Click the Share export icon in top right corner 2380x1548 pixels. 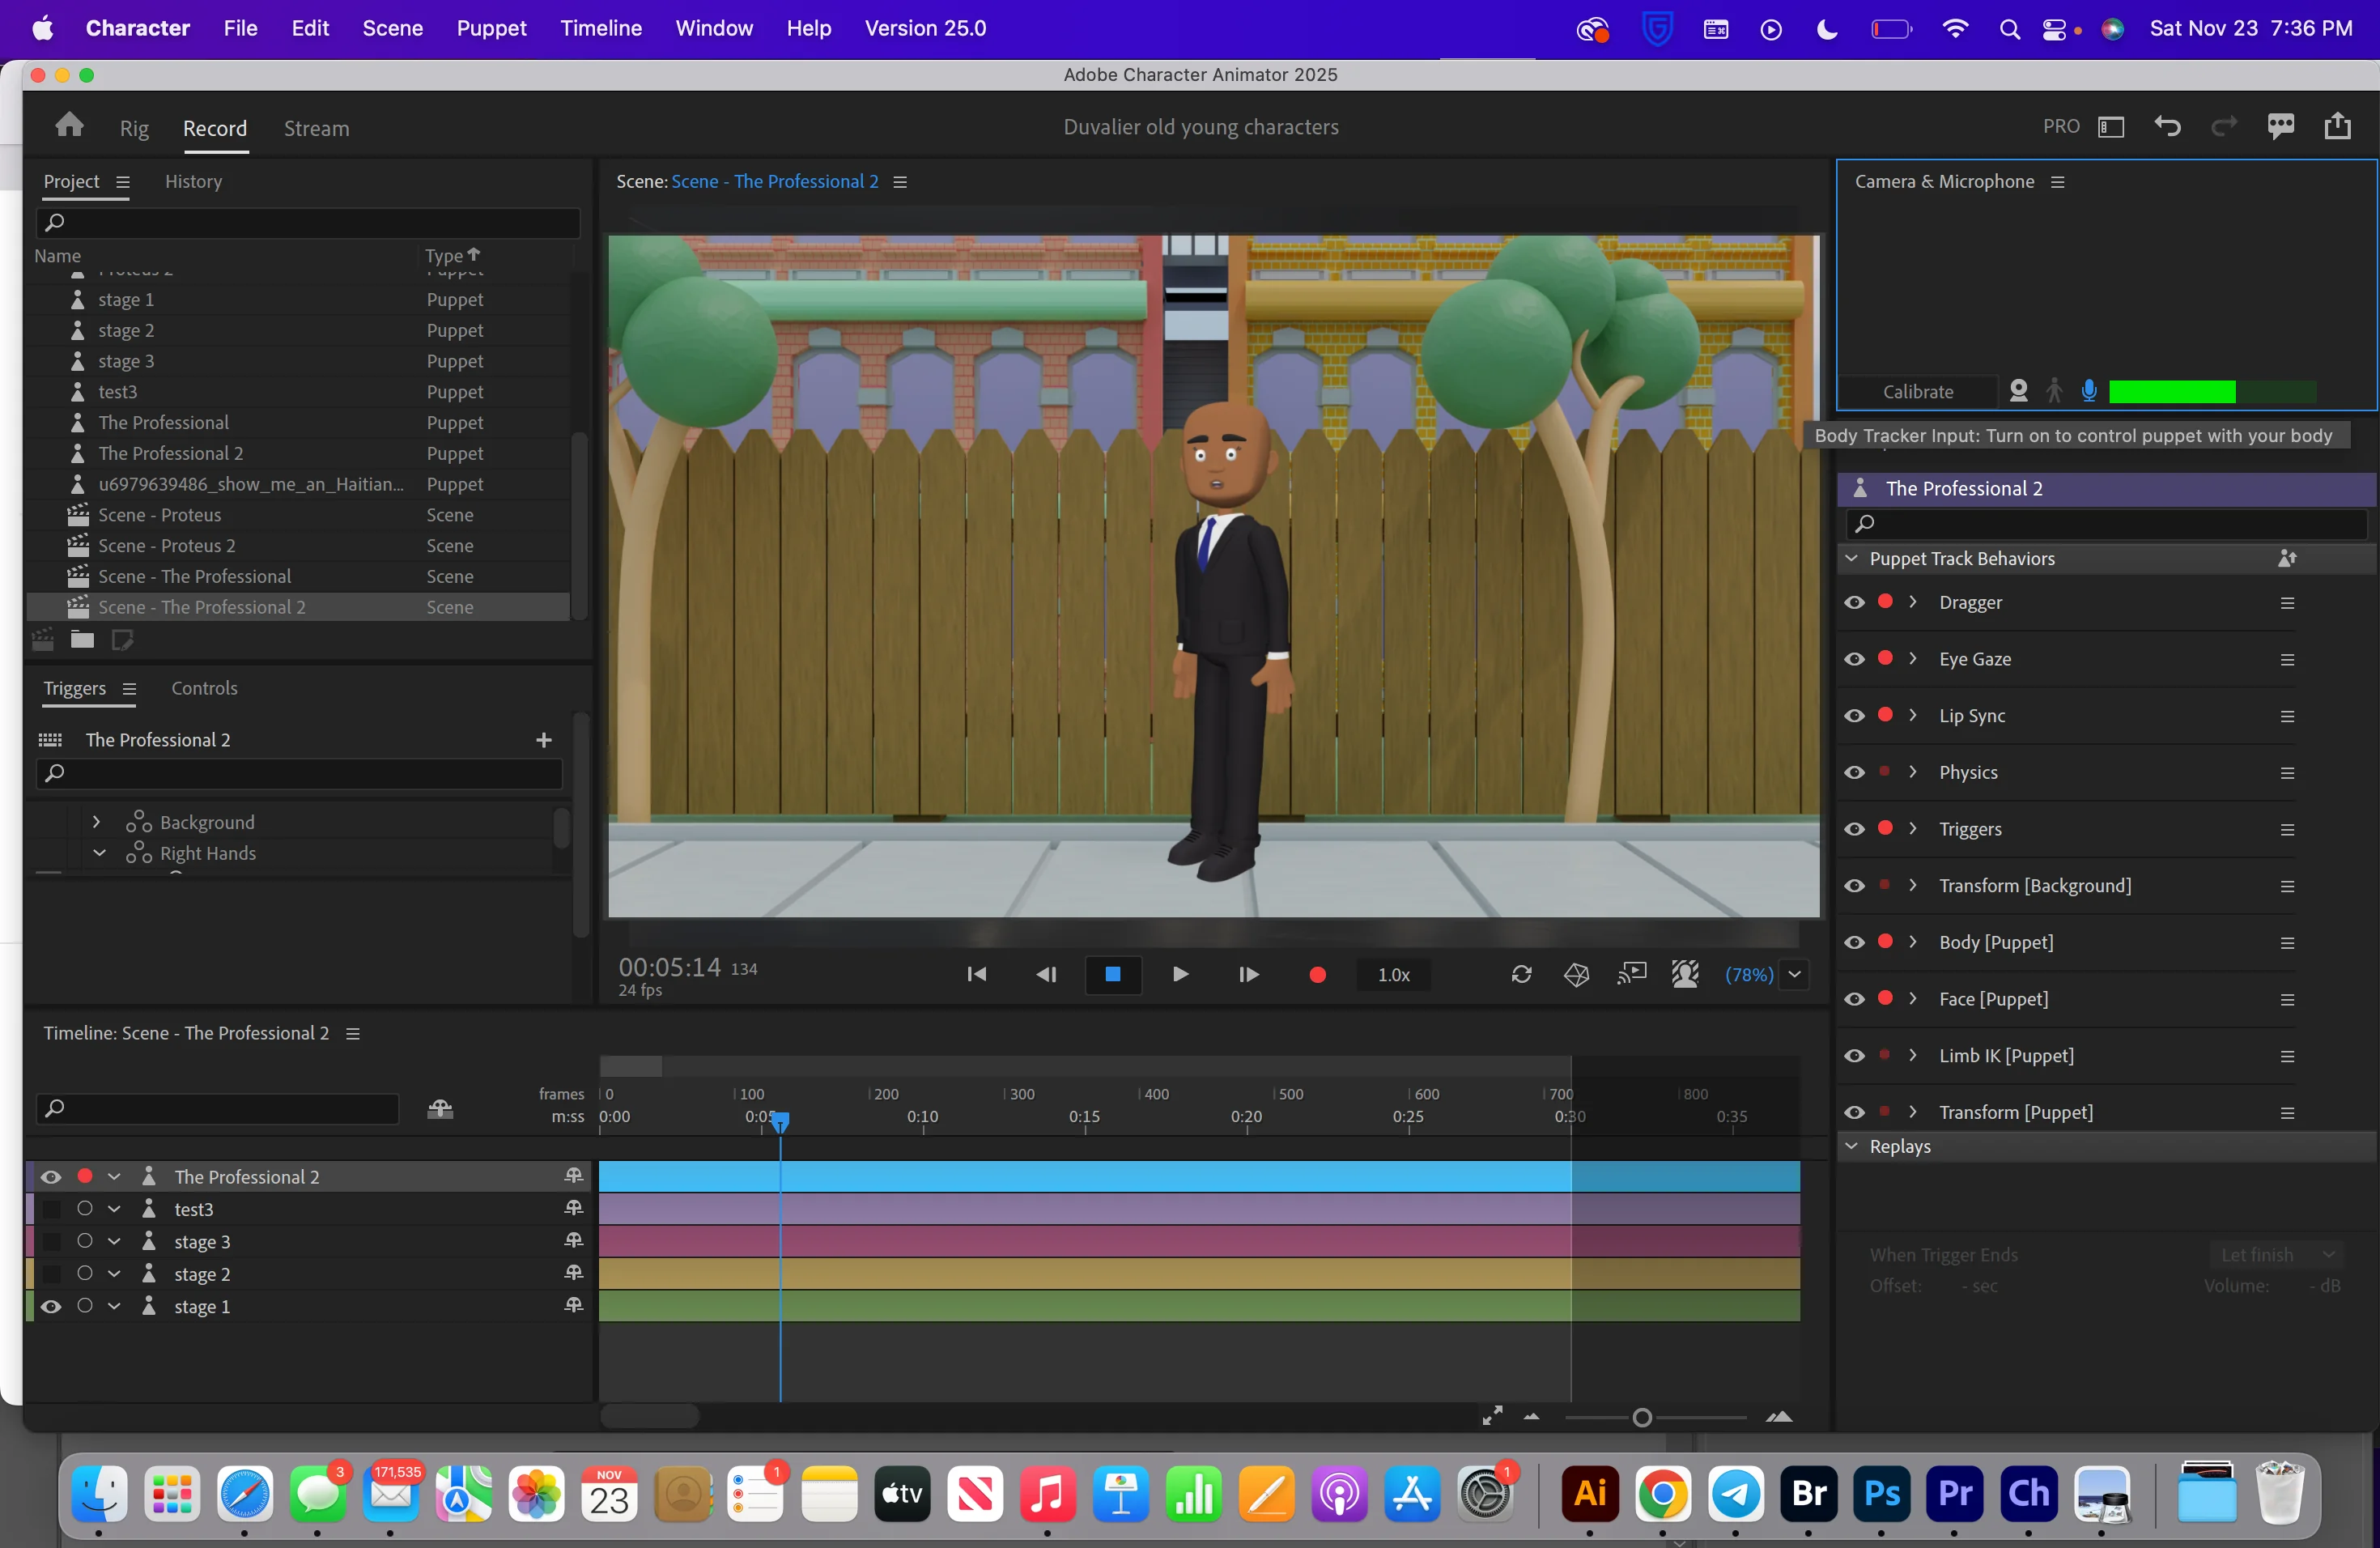pyautogui.click(x=2337, y=126)
